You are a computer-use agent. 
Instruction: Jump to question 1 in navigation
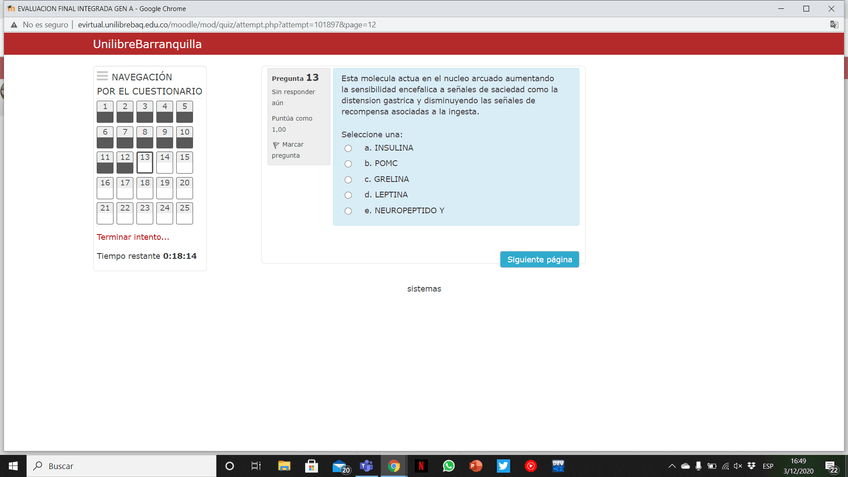105,111
